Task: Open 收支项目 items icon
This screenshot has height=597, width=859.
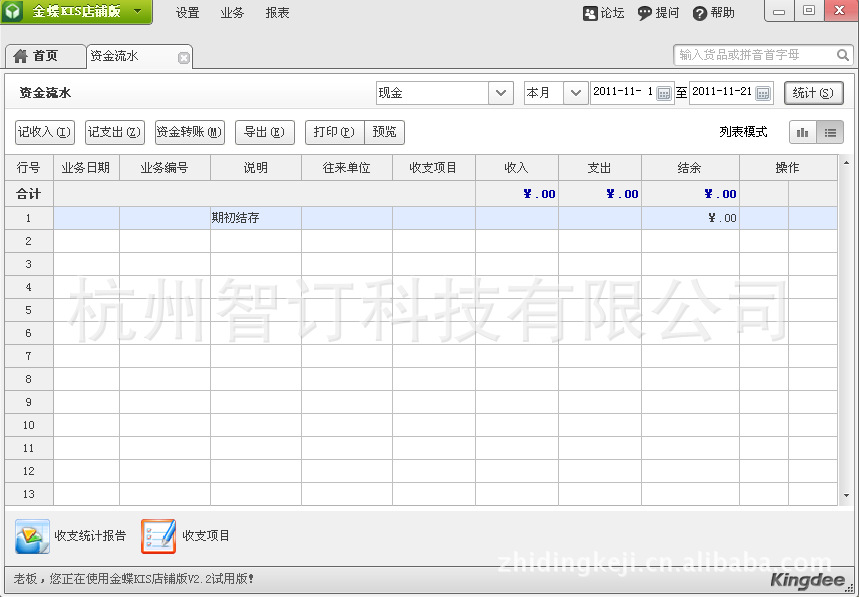Action: 158,537
